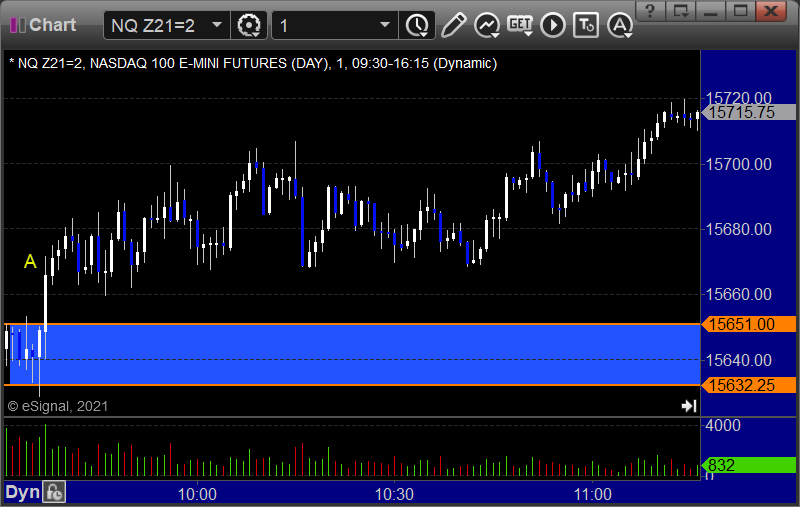
Task: Click the 15680.00 price axis label
Action: (738, 229)
